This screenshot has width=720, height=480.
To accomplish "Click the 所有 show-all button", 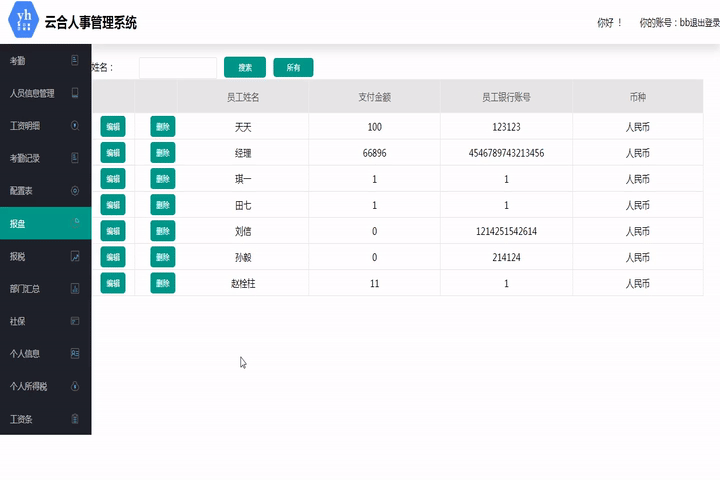I will (293, 67).
